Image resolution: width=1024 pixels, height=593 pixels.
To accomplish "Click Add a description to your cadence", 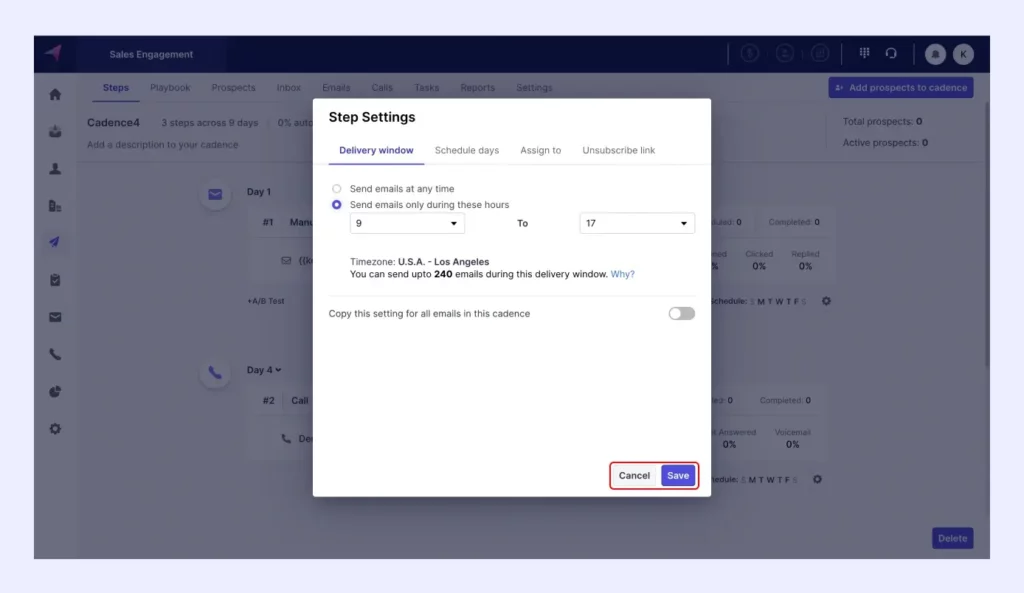I will coord(163,145).
